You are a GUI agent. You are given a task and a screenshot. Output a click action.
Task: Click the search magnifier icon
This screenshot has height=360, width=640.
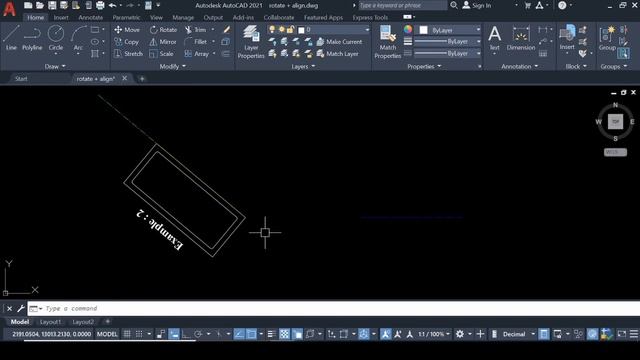click(x=453, y=5)
